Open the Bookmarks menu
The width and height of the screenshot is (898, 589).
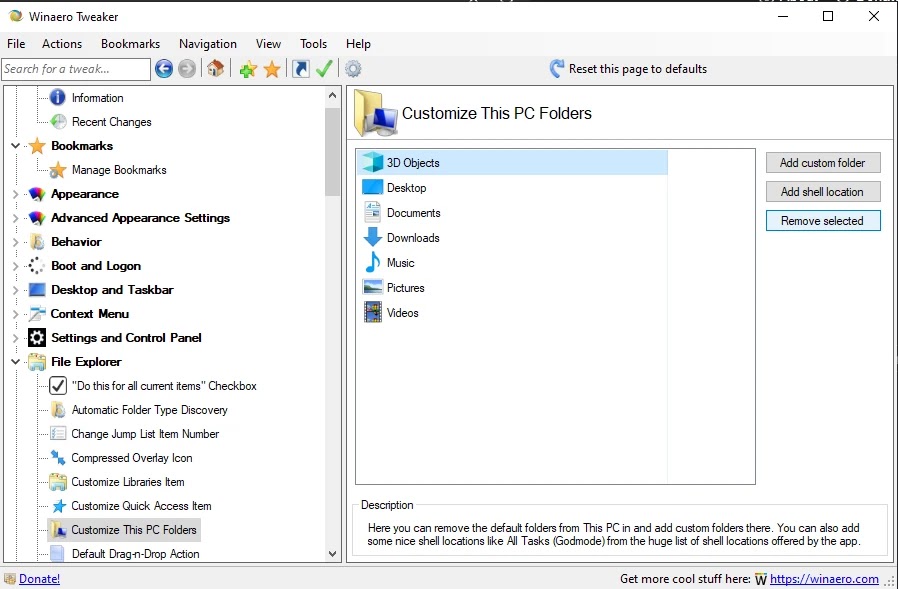point(131,44)
